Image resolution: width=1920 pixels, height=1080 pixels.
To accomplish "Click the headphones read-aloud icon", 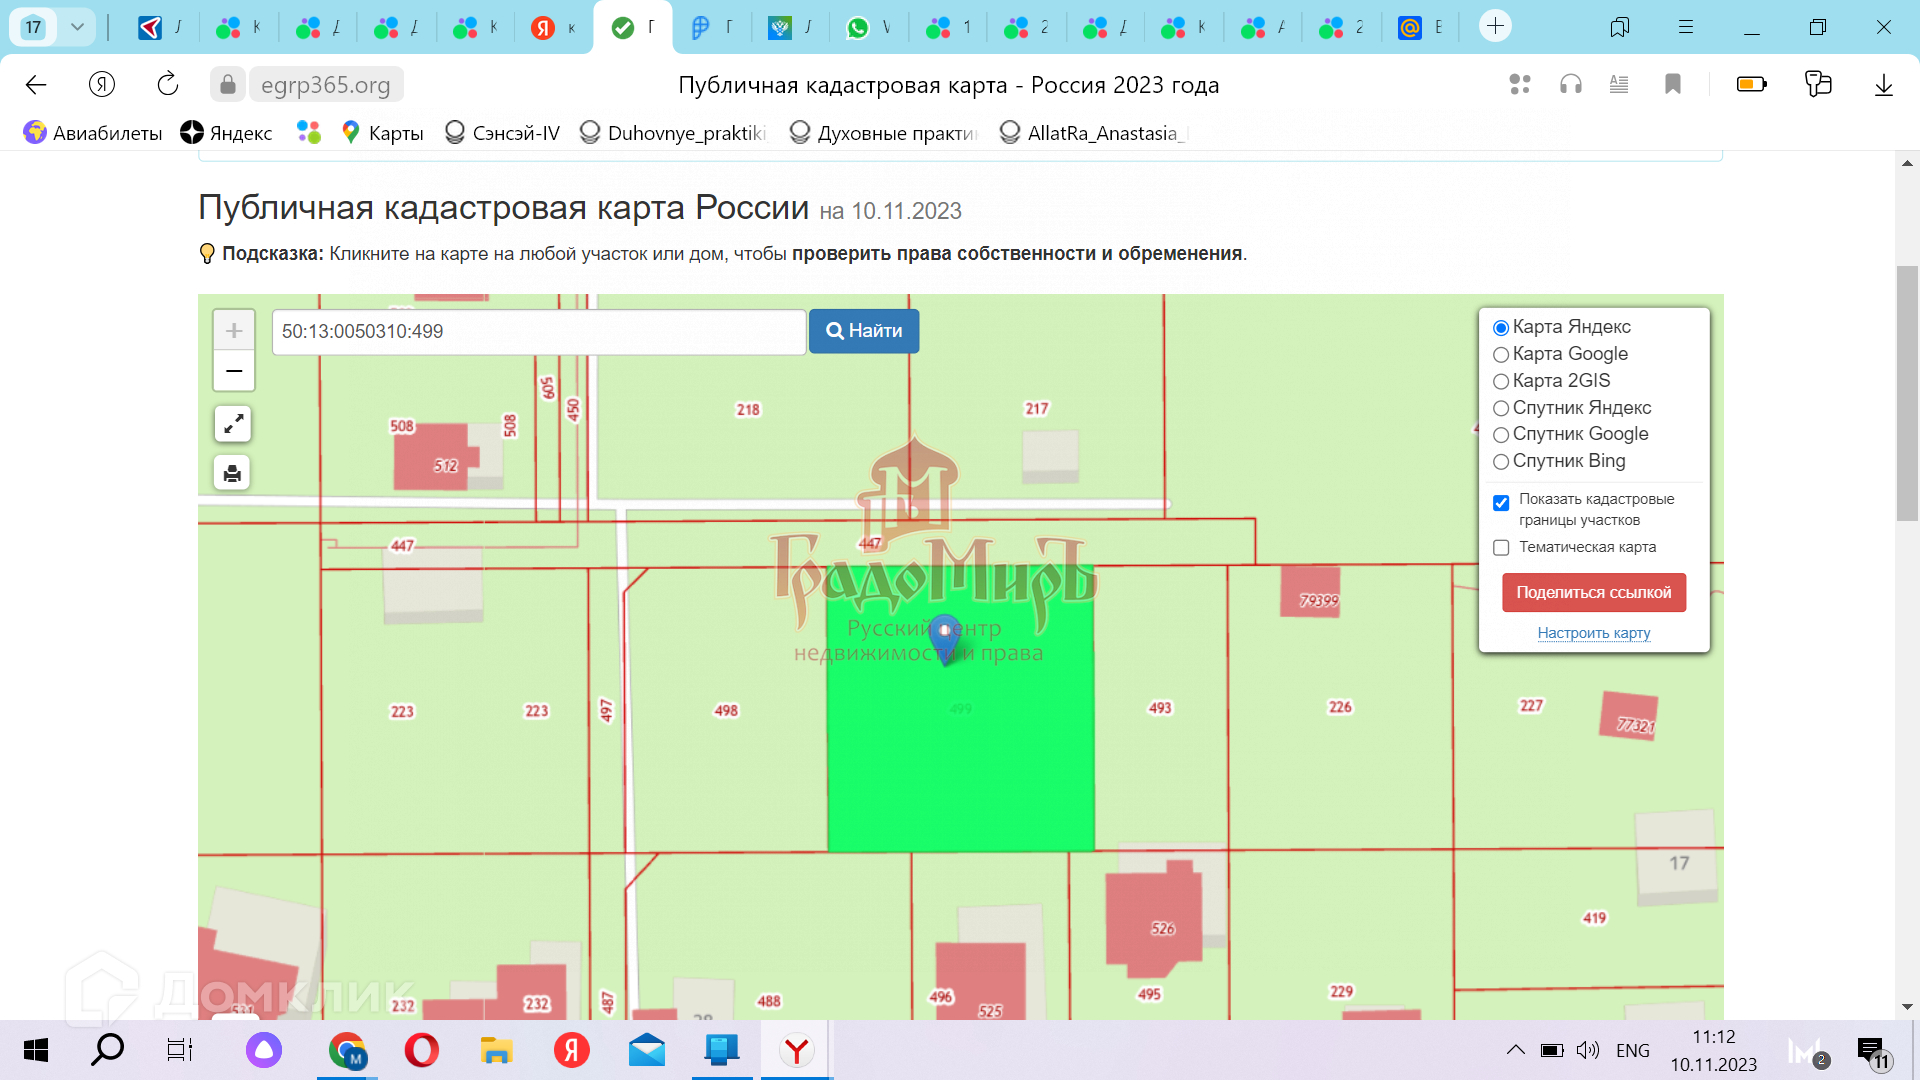I will (x=1571, y=85).
